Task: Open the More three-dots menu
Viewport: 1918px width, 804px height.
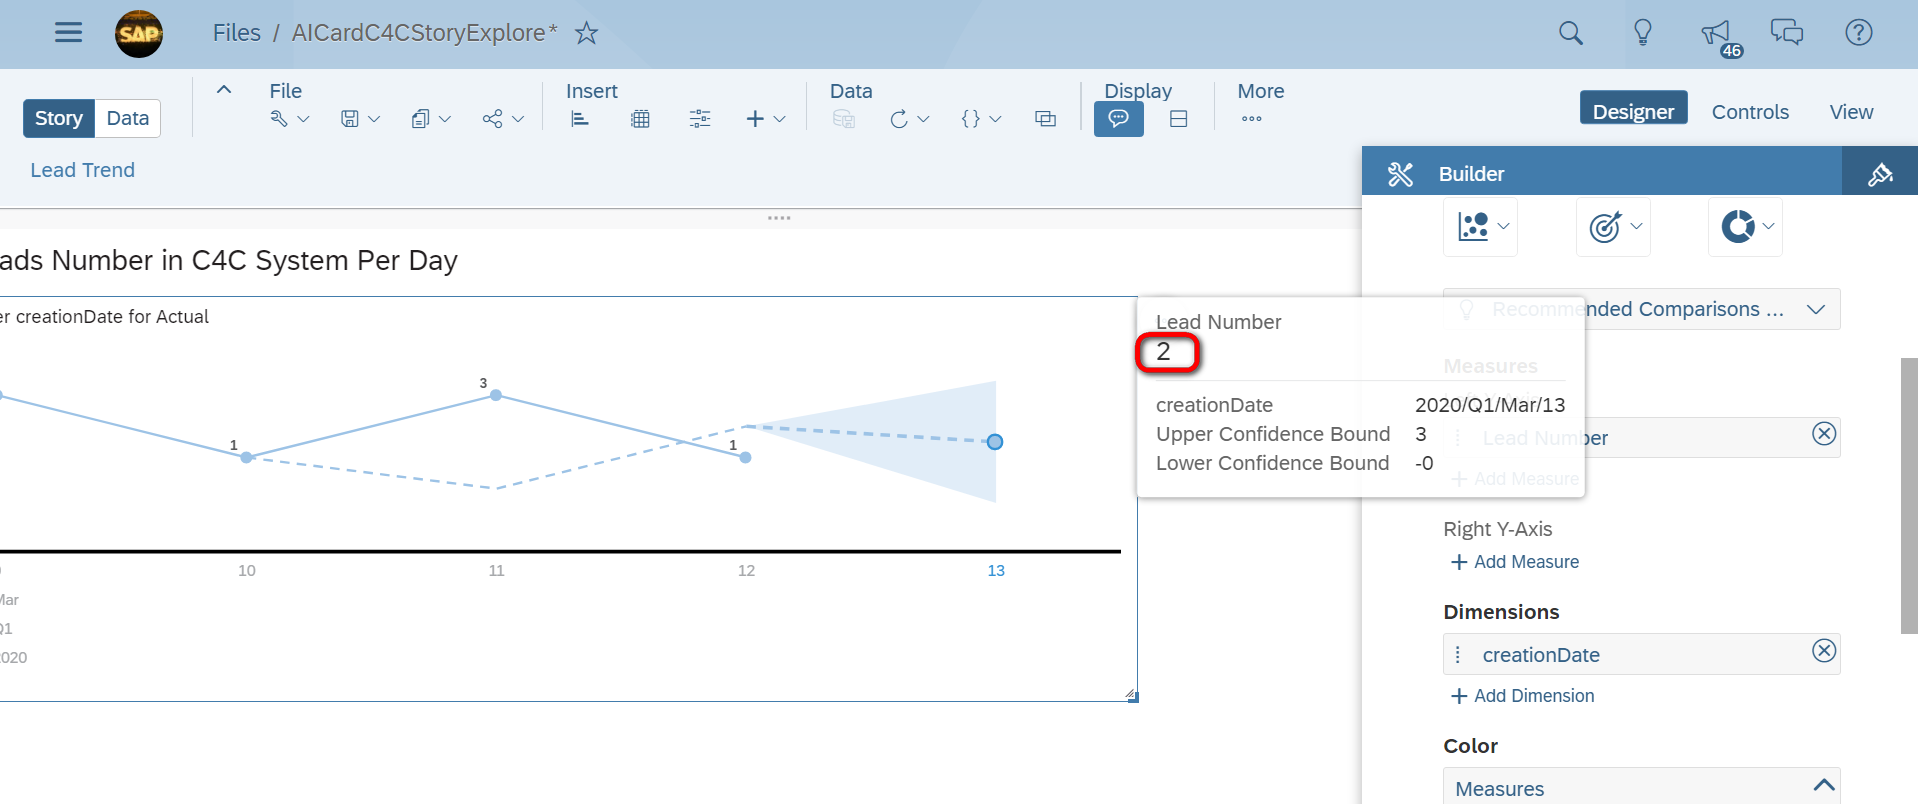Action: (1252, 119)
